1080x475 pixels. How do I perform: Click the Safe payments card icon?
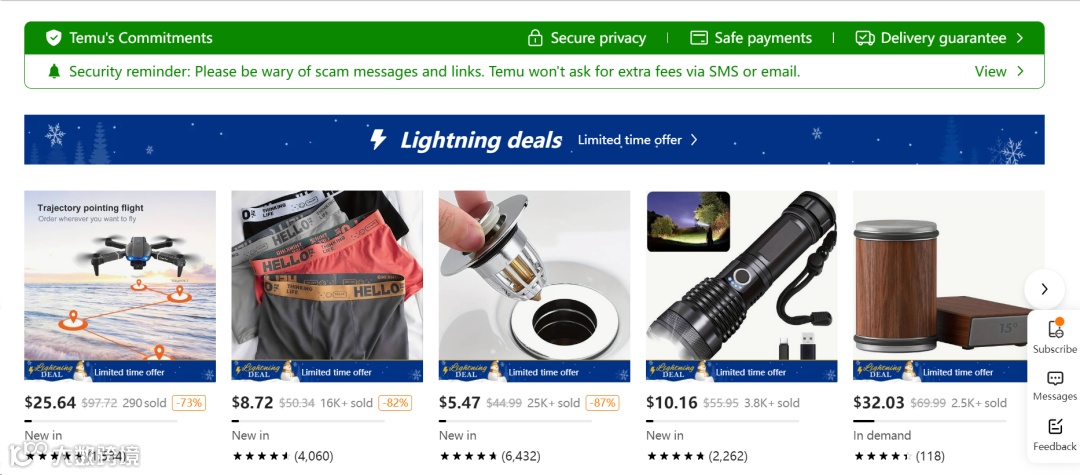[699, 38]
